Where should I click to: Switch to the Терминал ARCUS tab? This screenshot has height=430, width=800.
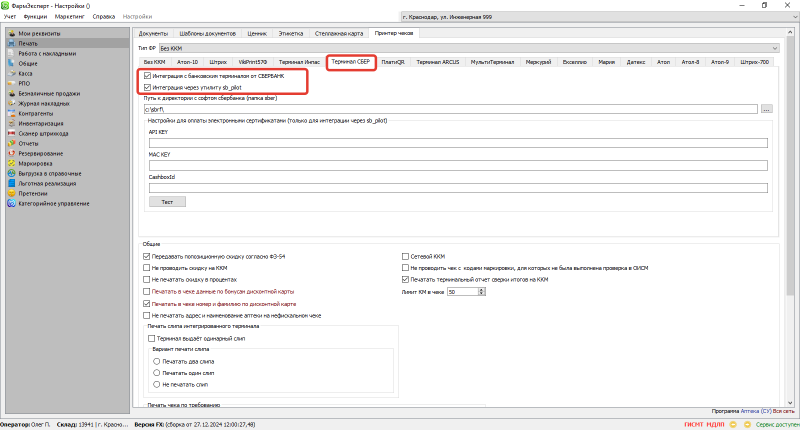(x=440, y=62)
